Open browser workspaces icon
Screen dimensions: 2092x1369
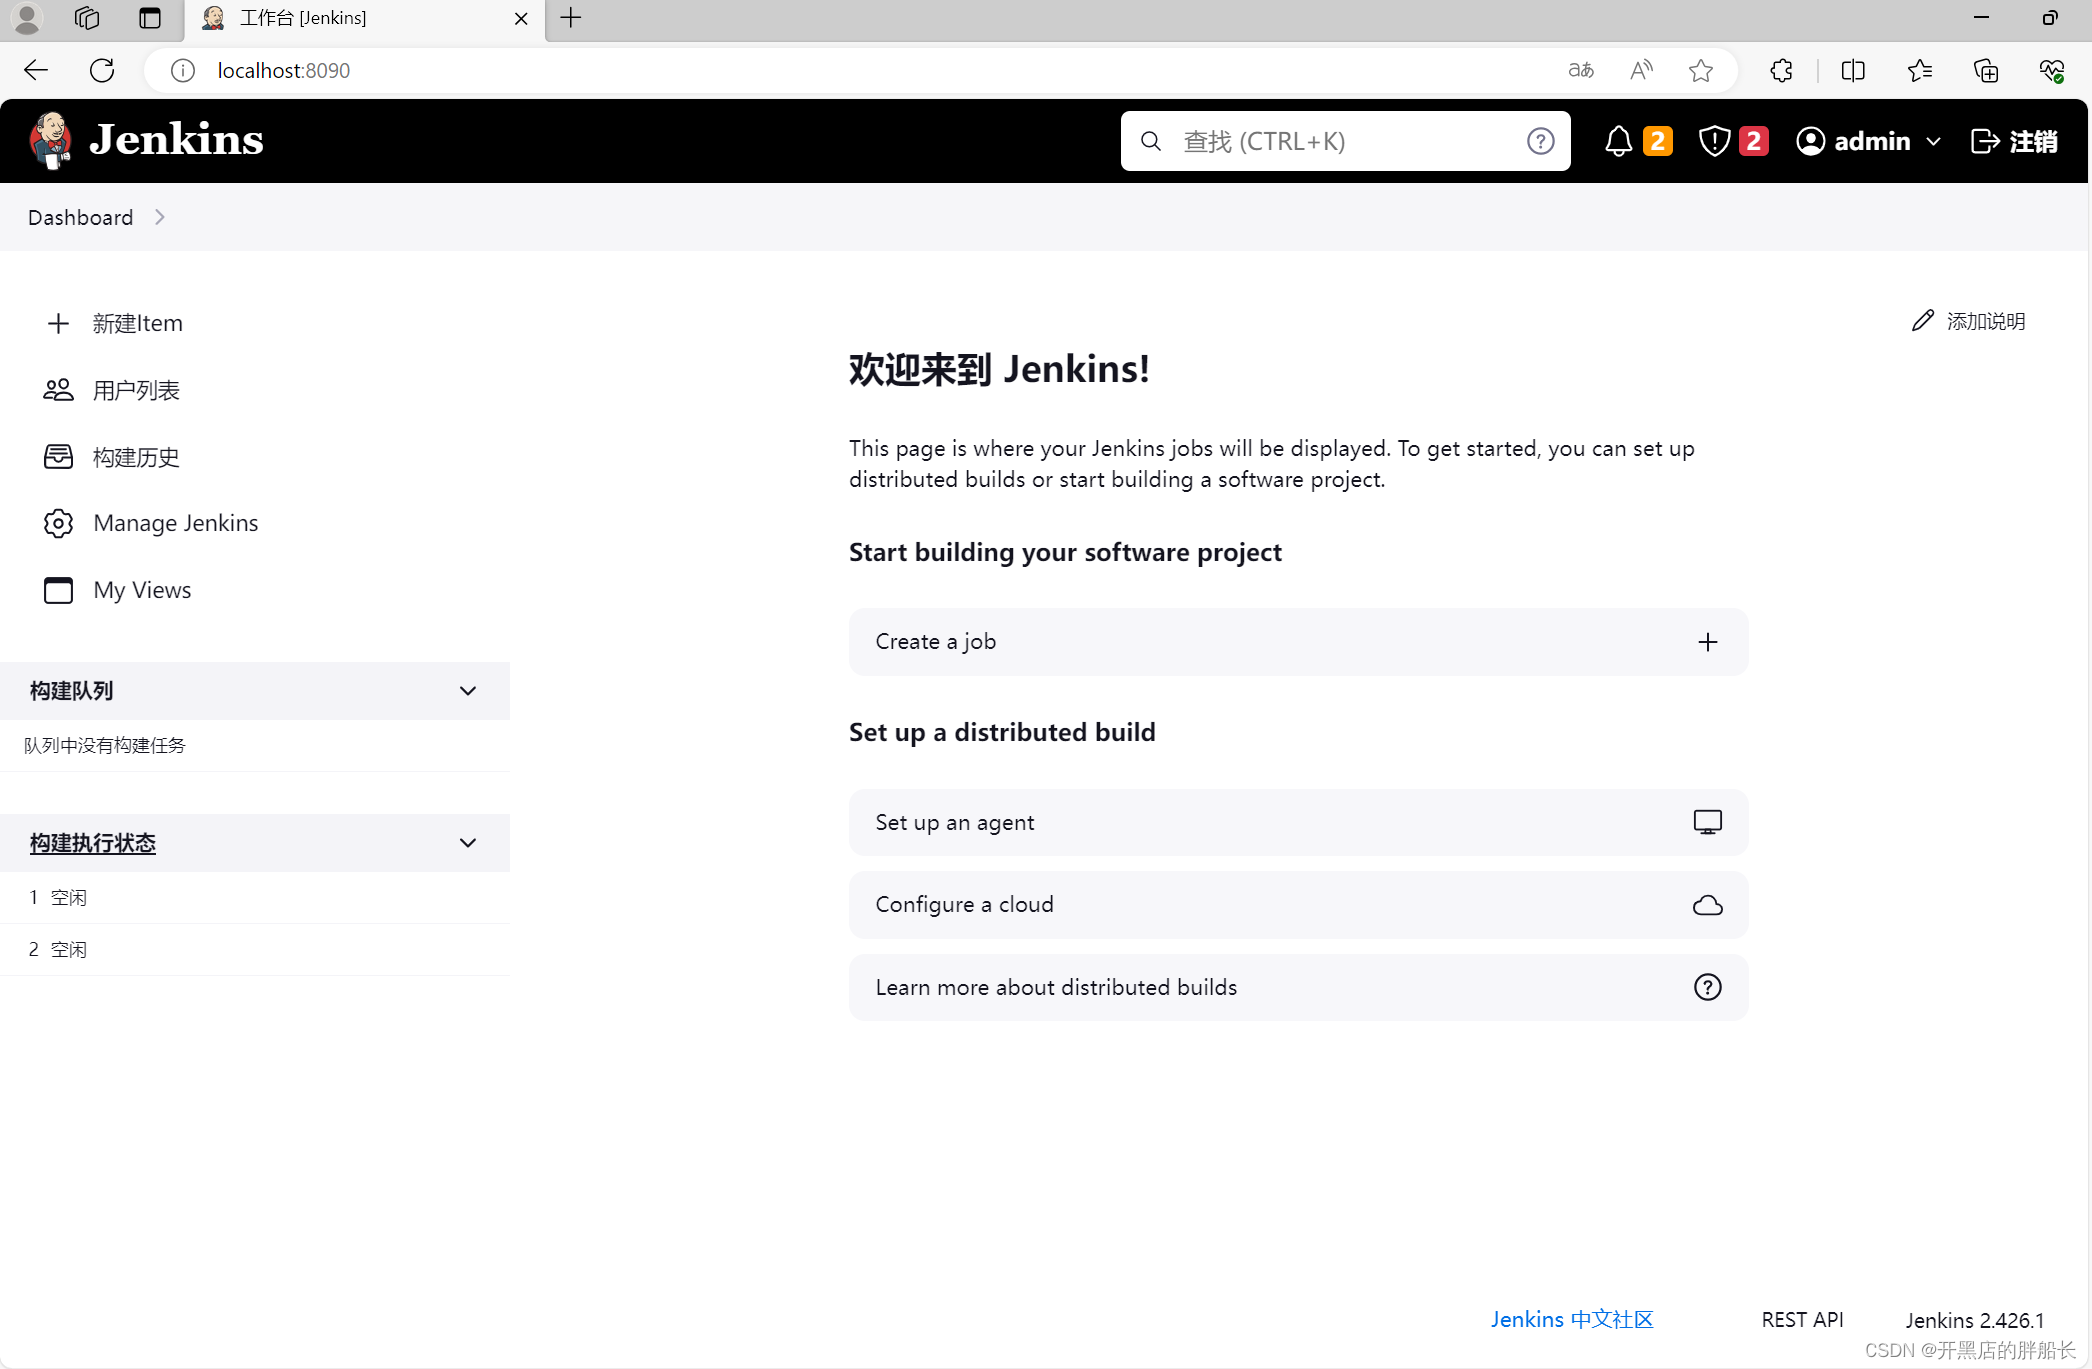pyautogui.click(x=88, y=18)
